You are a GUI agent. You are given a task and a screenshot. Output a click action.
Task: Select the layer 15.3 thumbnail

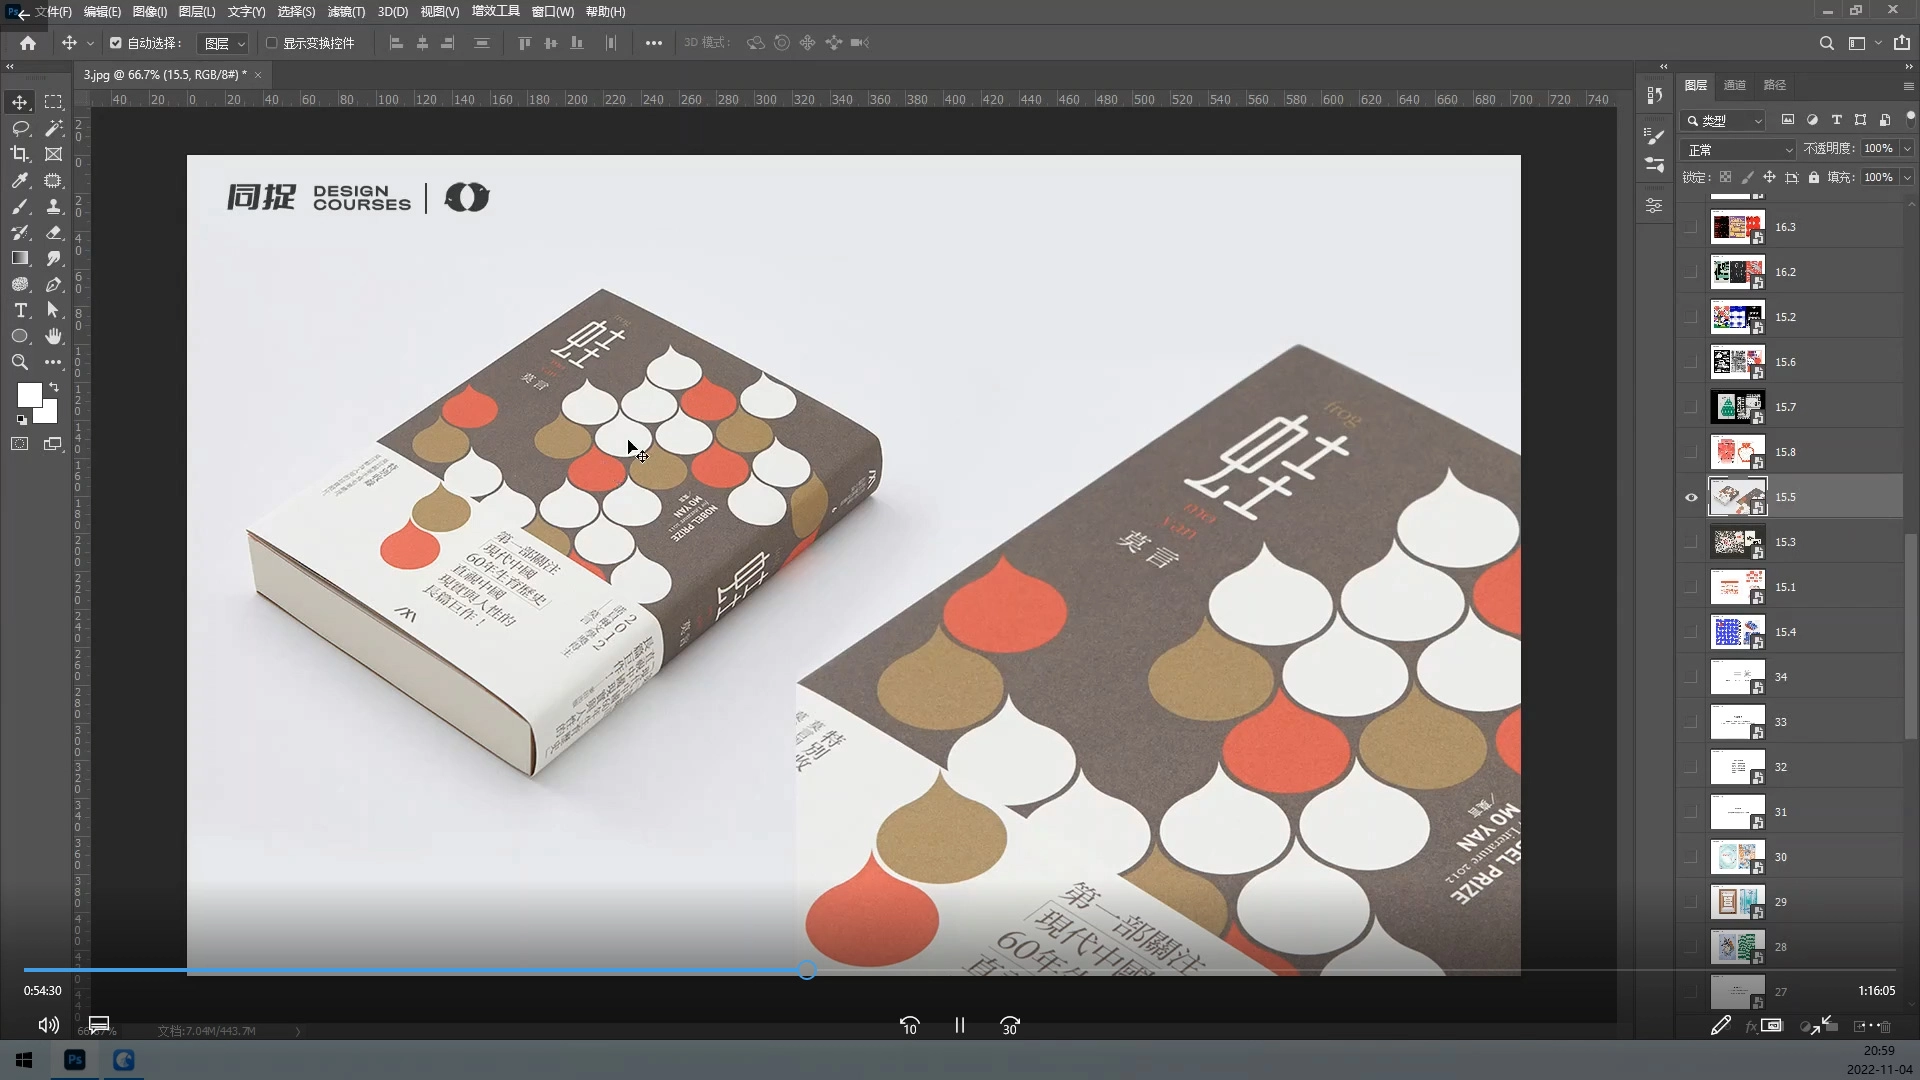(x=1737, y=542)
